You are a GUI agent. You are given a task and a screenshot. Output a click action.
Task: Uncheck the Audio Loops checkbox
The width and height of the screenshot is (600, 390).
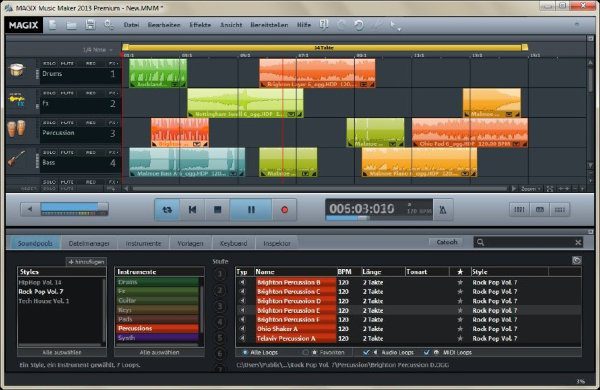[x=366, y=352]
